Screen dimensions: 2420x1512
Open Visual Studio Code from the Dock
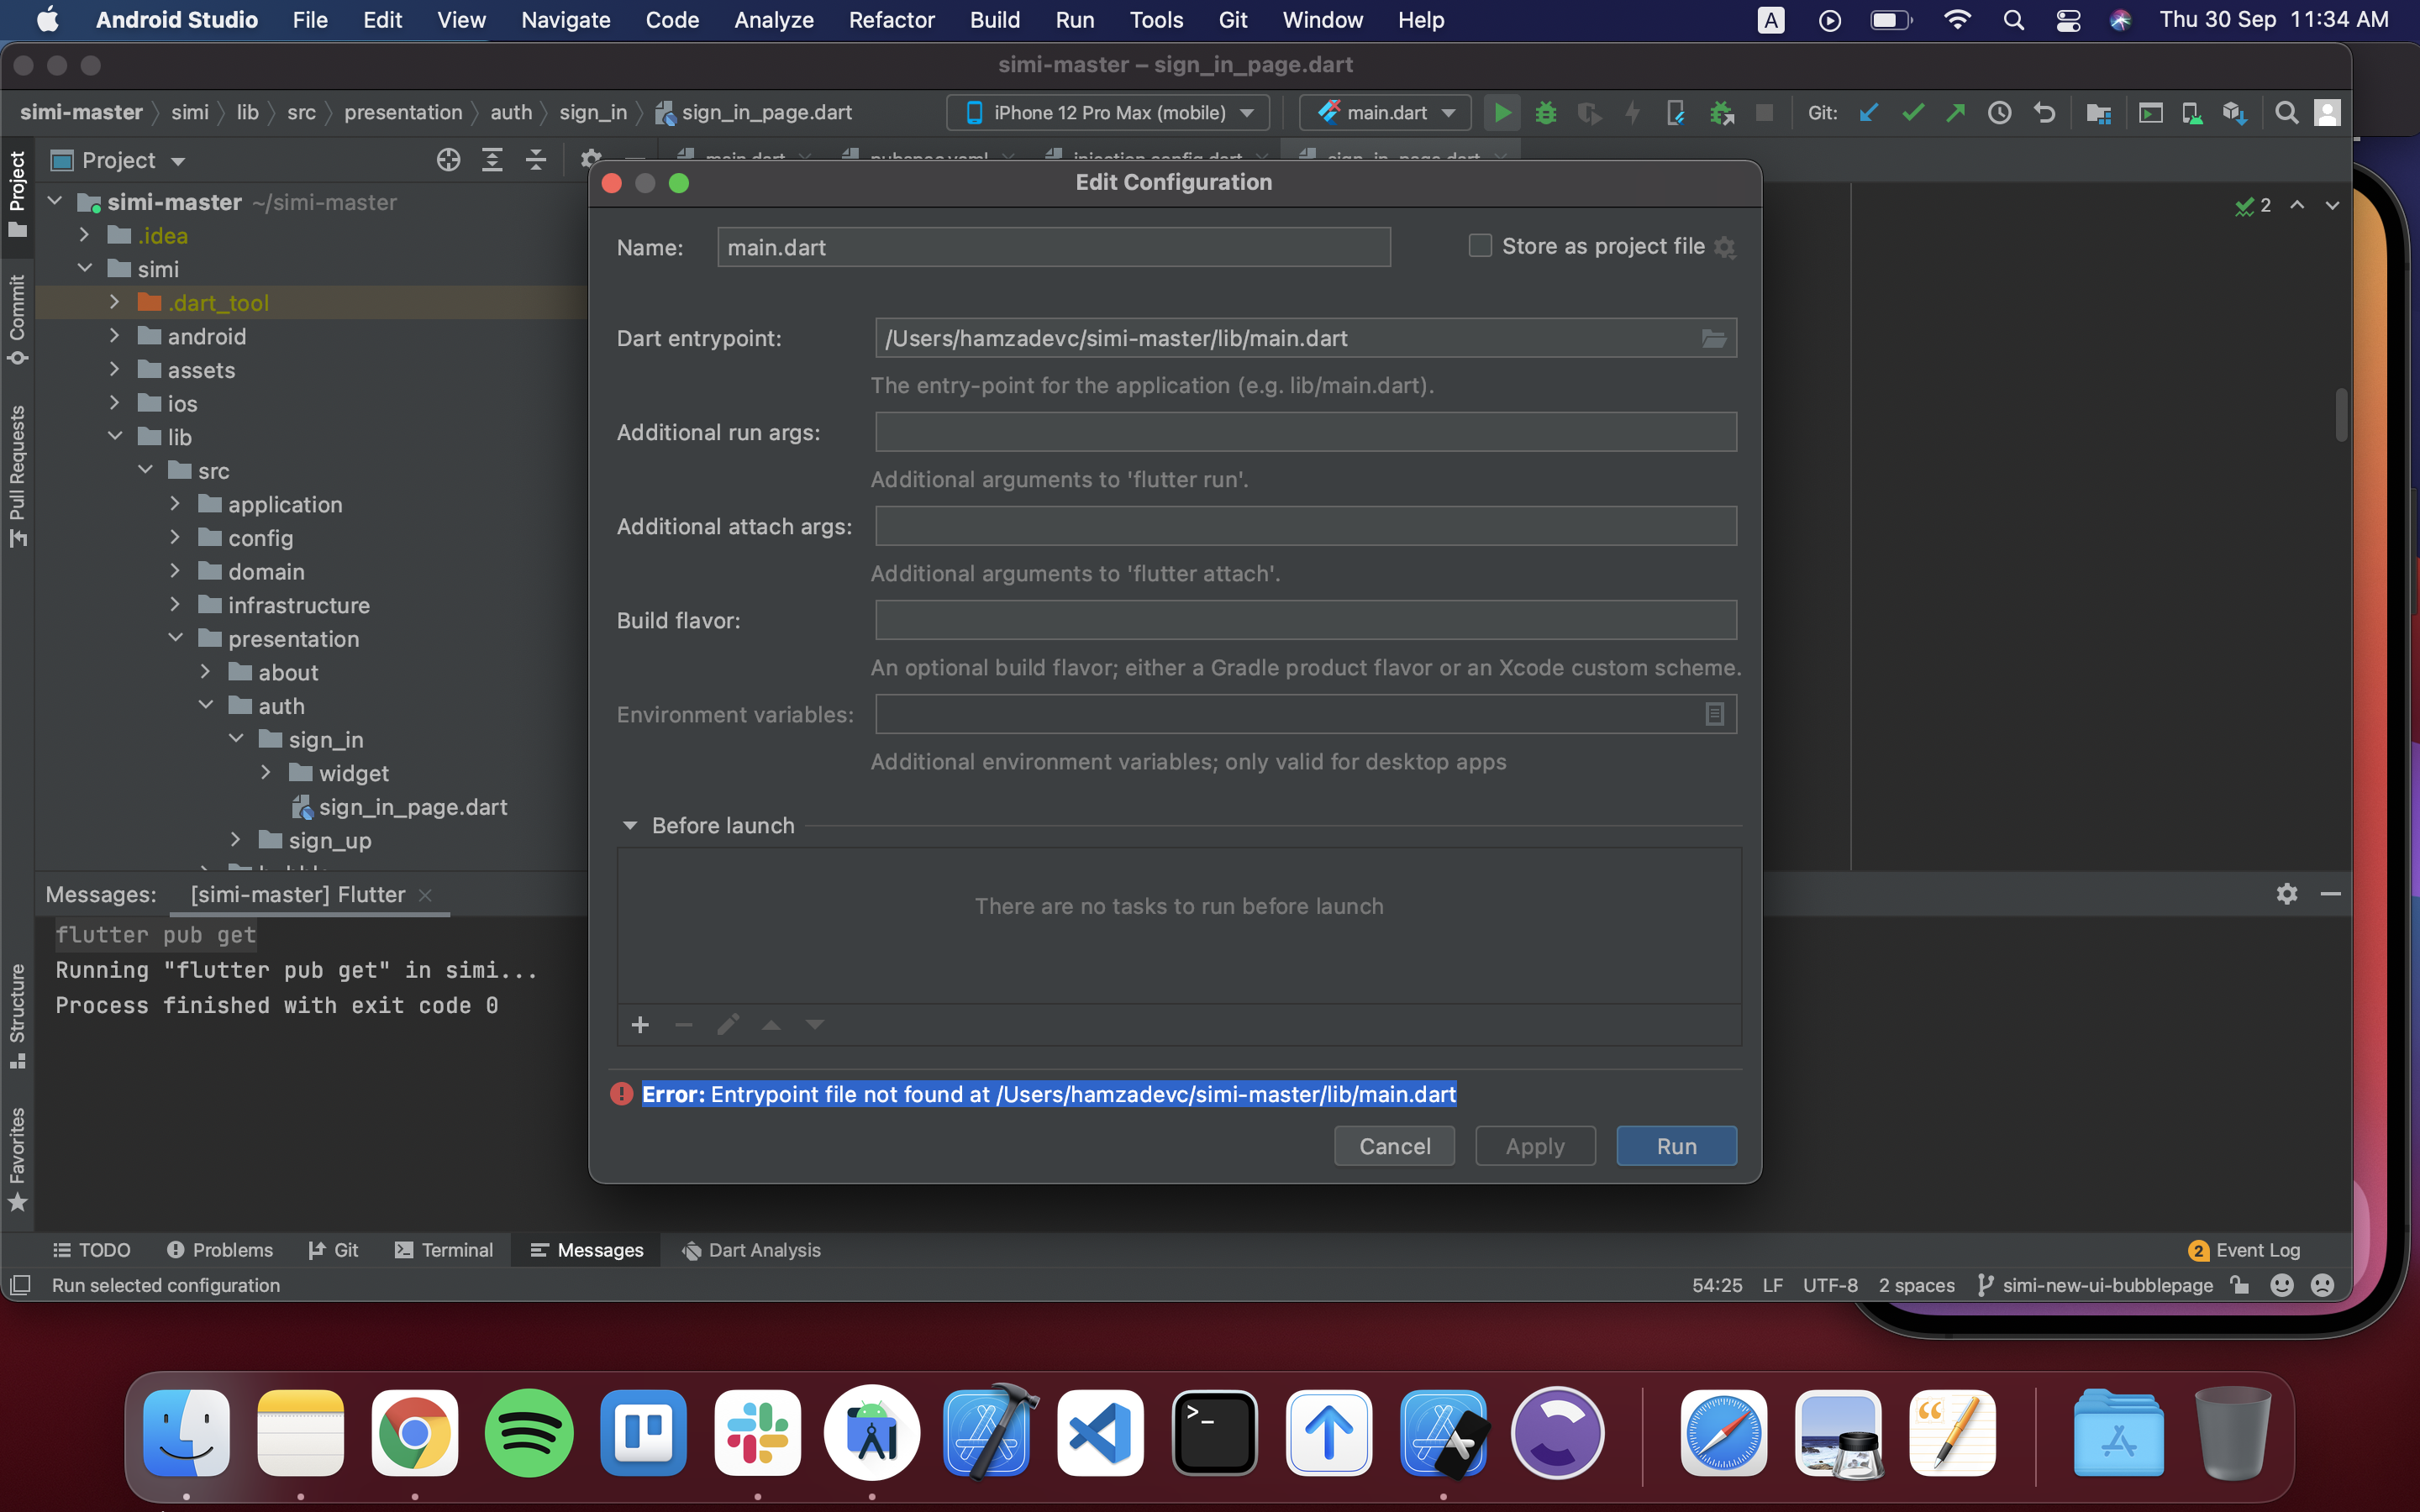click(1100, 1433)
